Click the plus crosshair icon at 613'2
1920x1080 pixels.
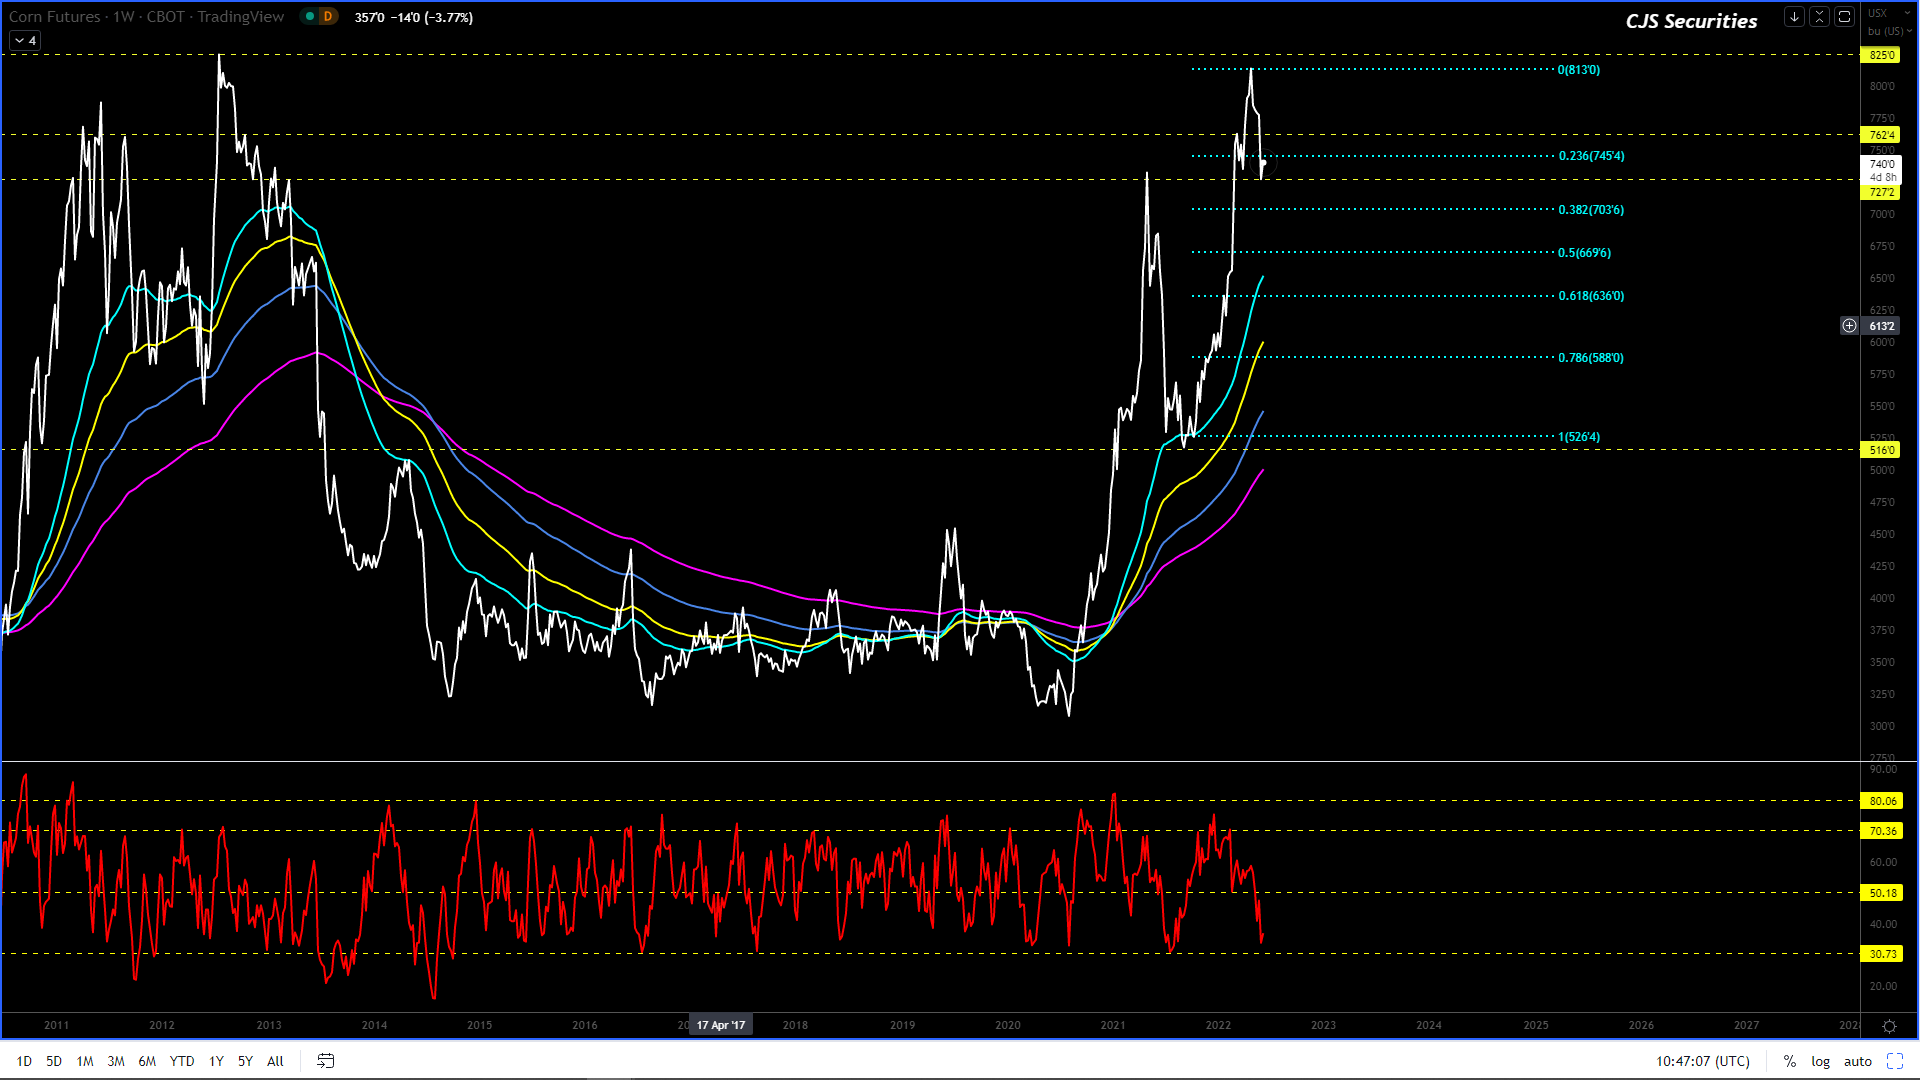click(1849, 326)
